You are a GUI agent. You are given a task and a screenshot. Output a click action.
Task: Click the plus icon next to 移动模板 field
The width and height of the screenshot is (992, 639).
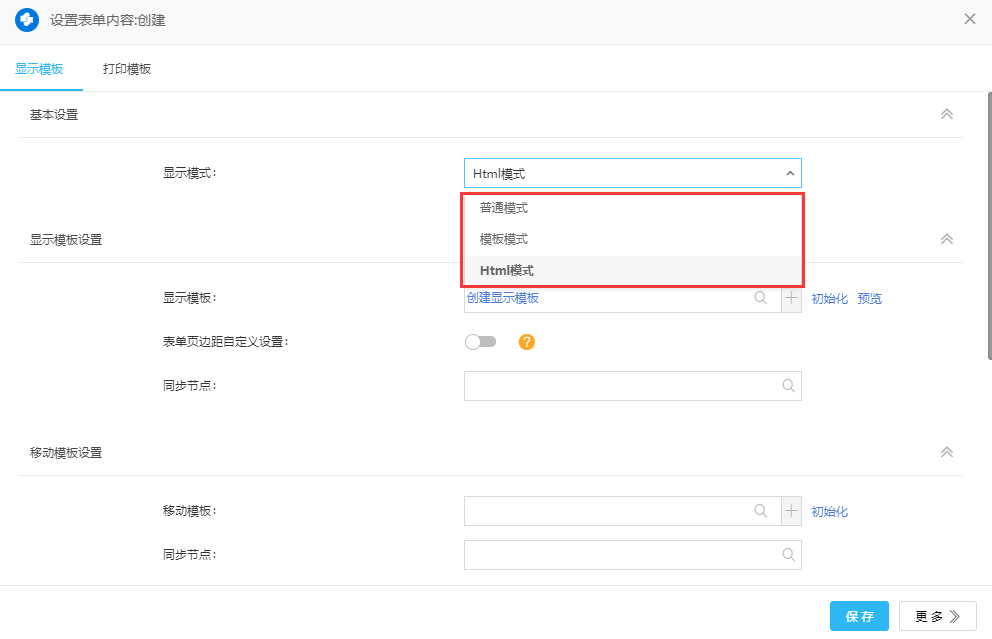coord(790,511)
